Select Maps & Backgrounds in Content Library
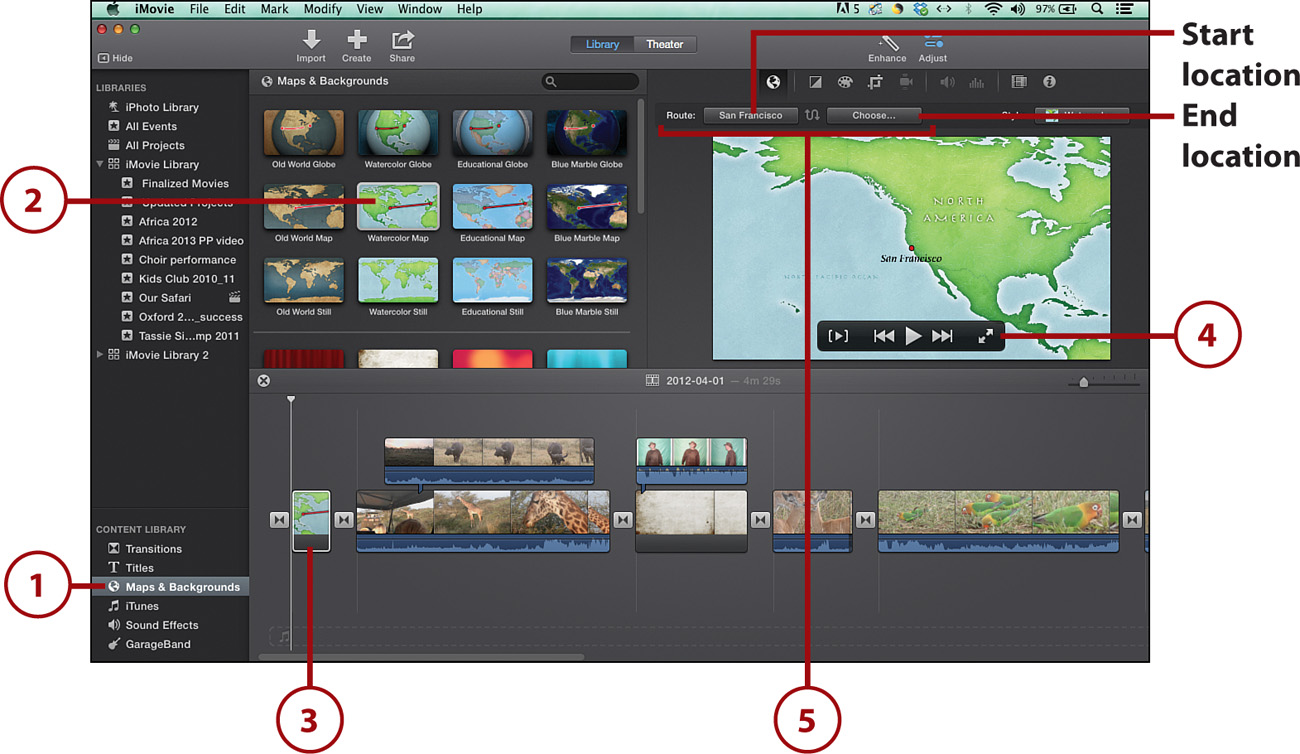1300x754 pixels. (170, 586)
